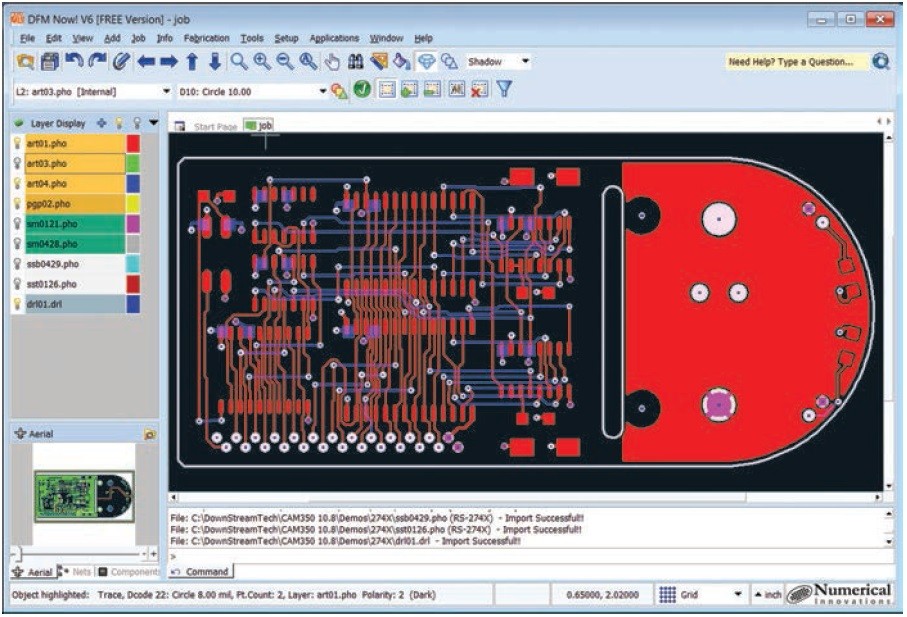Switch to the Start Page tab
Viewport: 907px width, 617px height.
215,126
